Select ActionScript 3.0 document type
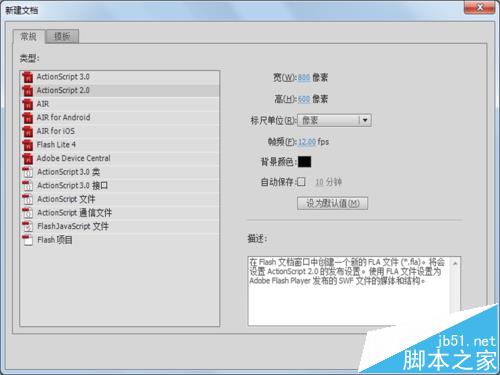This screenshot has height=375, width=500. point(120,77)
